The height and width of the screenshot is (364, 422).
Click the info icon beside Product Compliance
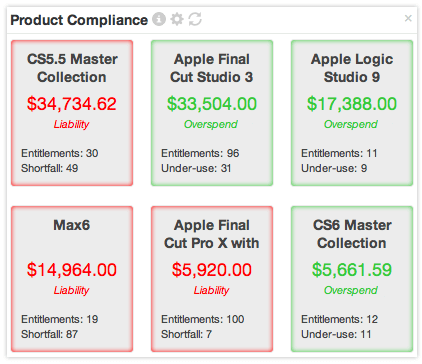tap(159, 19)
